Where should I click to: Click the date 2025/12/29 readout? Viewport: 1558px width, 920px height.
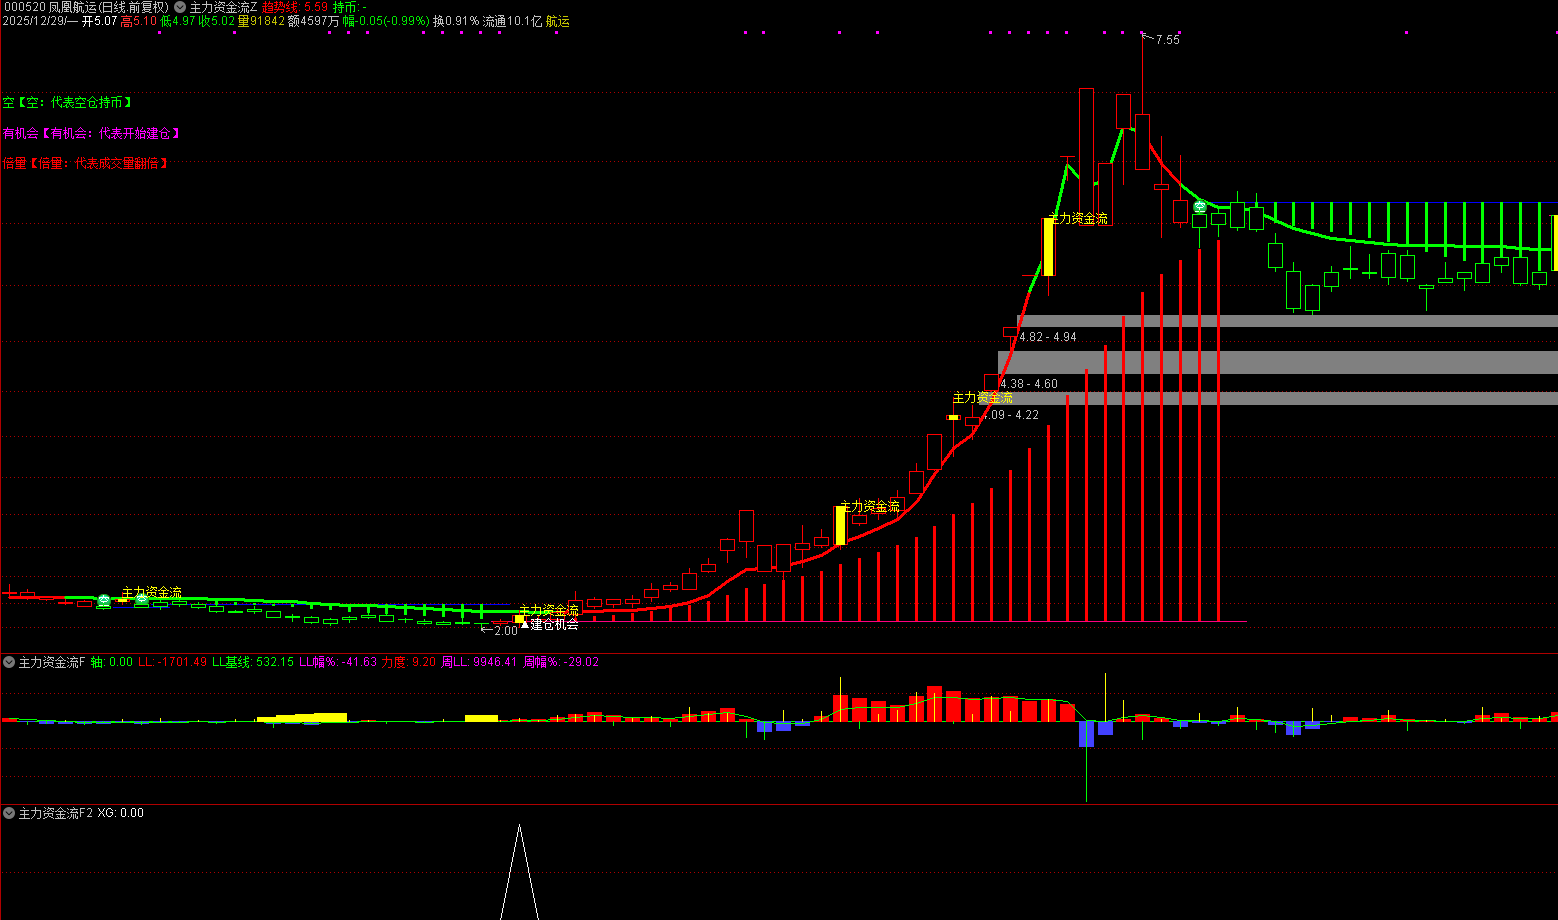pos(39,21)
